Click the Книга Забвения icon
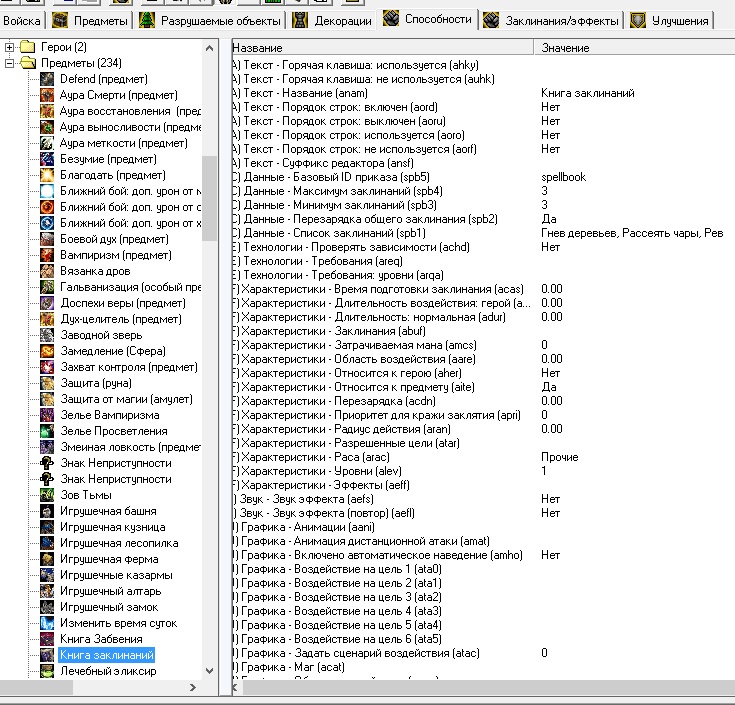 (47, 639)
